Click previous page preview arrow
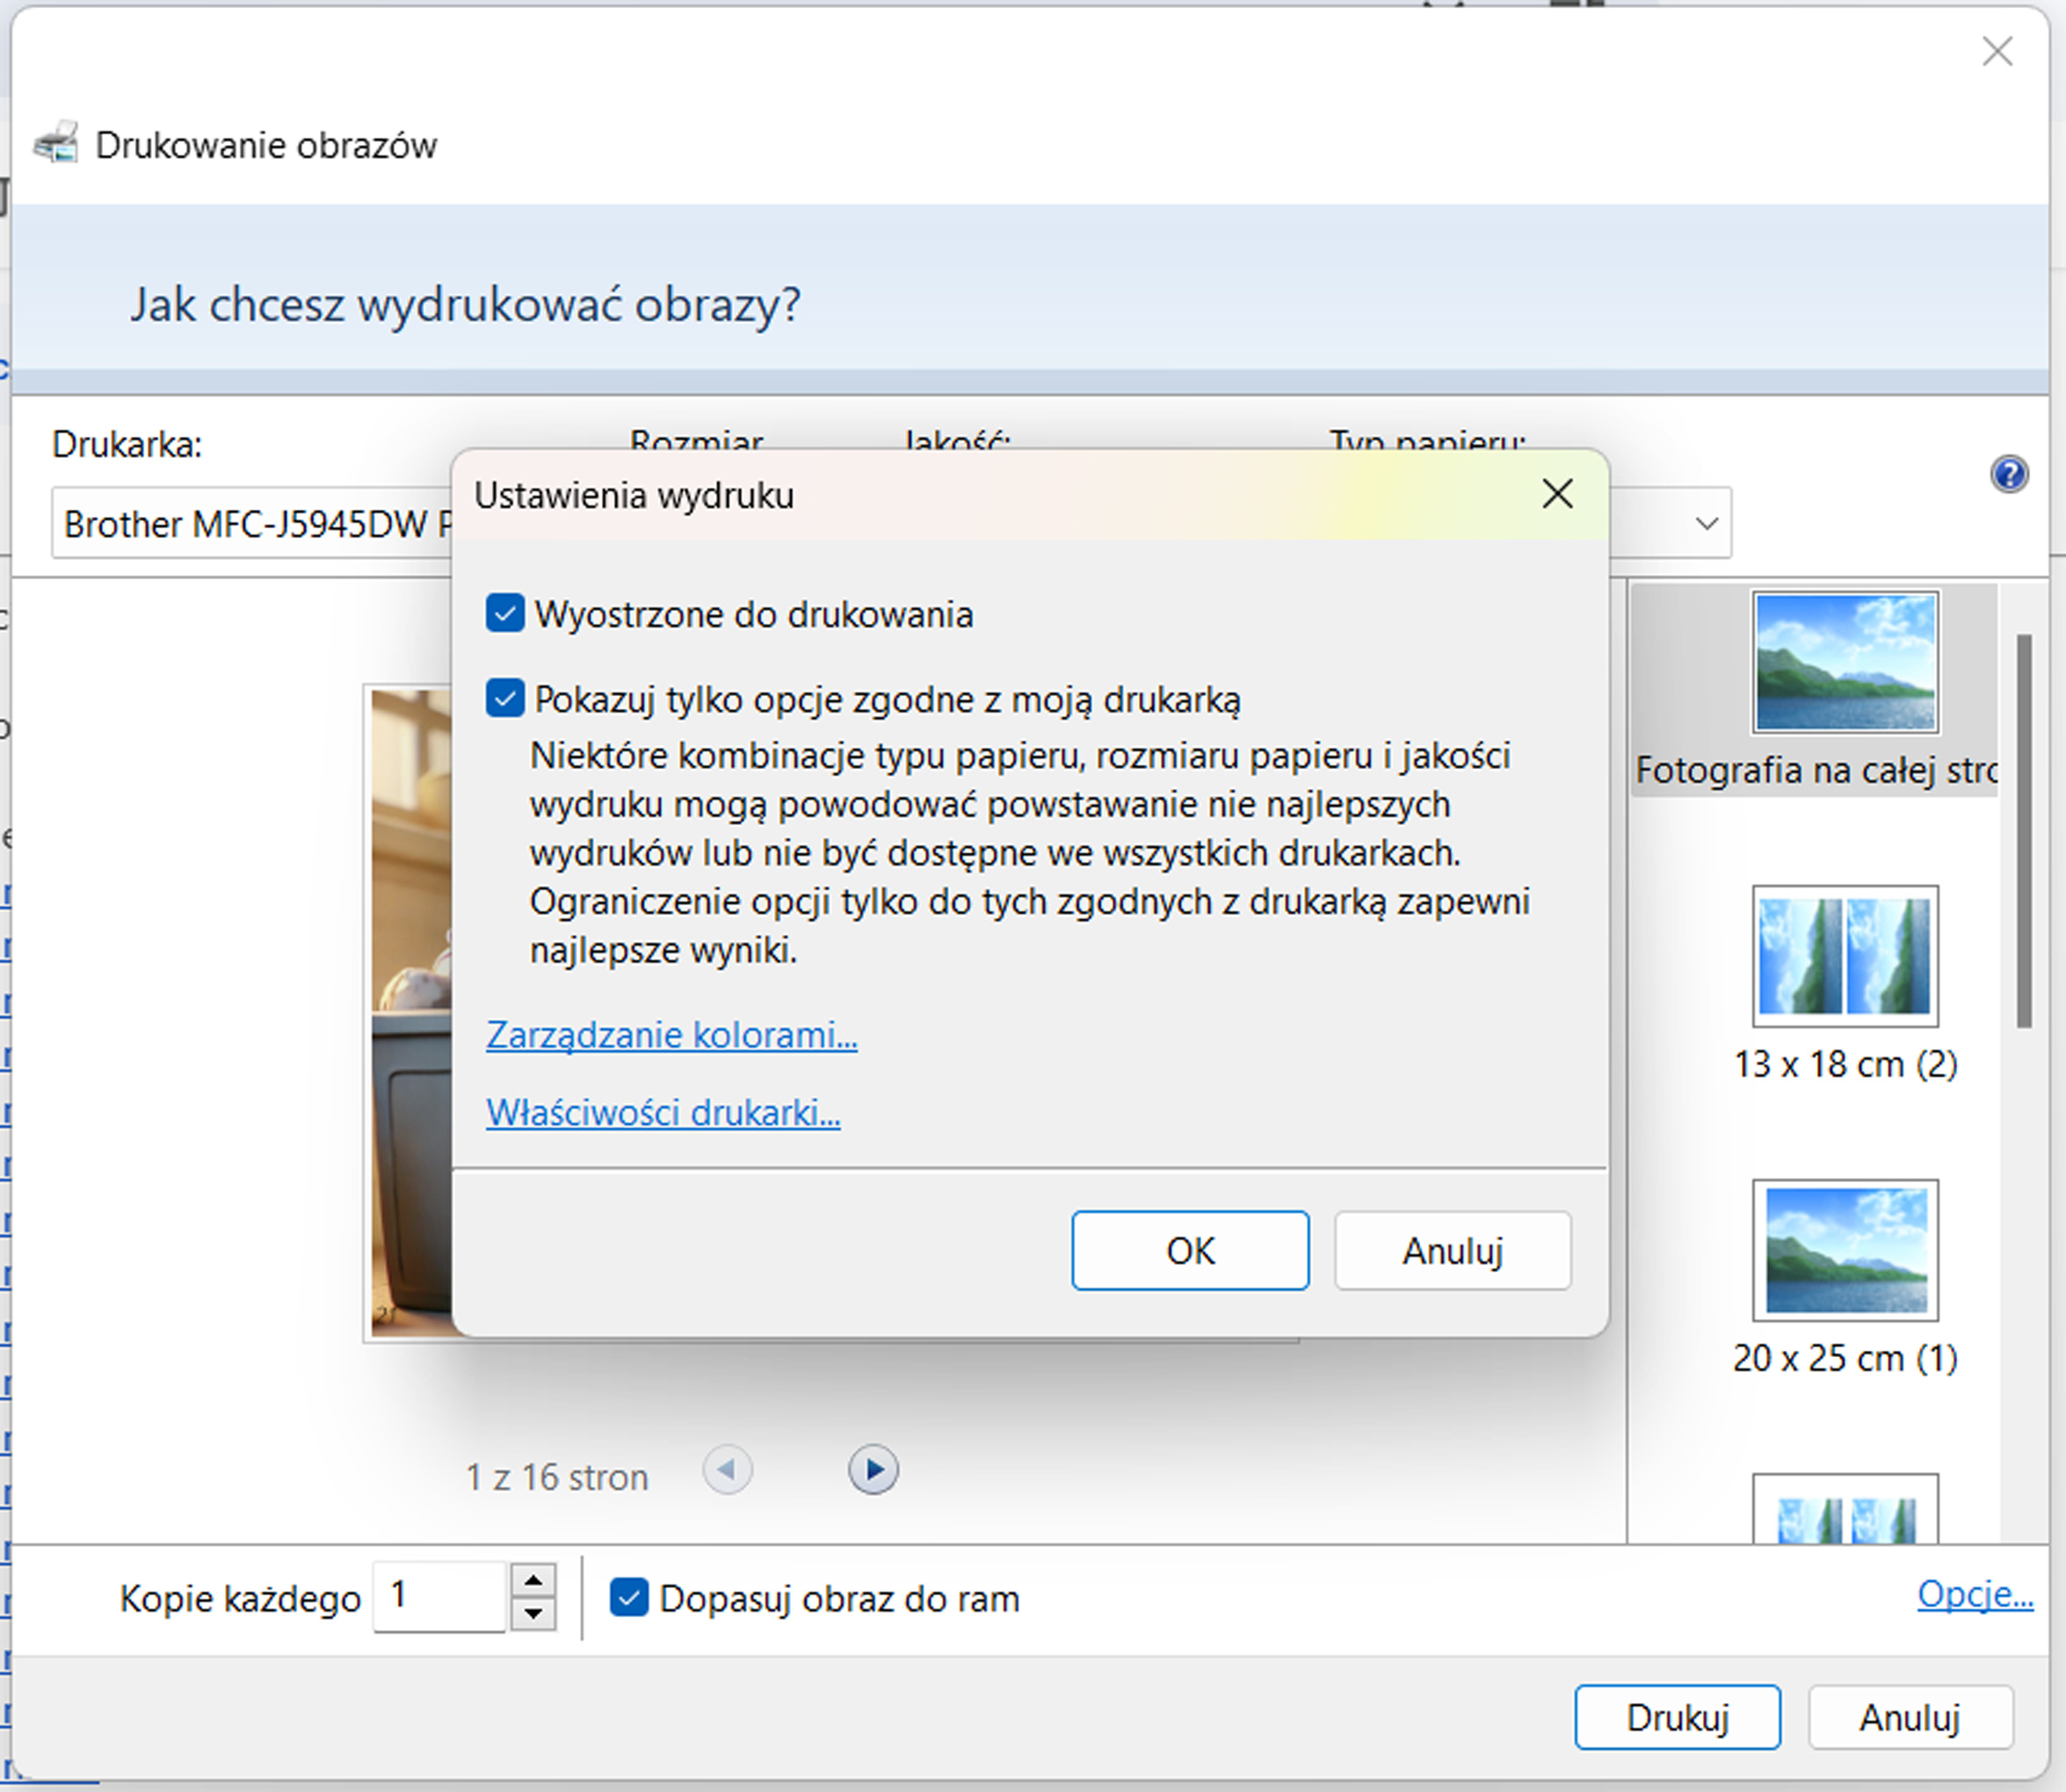This screenshot has width=2066, height=1792. click(727, 1470)
